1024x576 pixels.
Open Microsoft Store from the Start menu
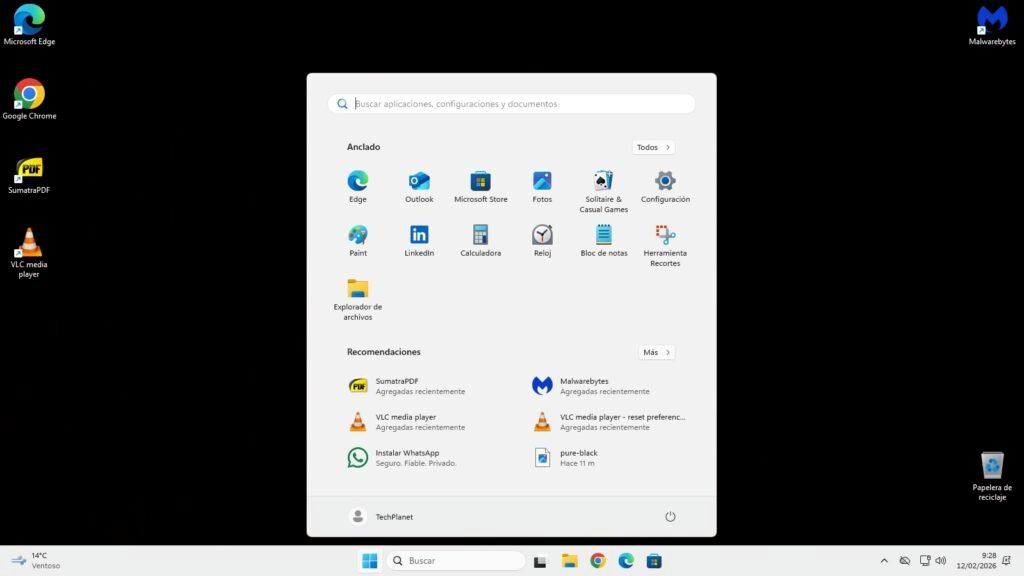[x=480, y=183]
